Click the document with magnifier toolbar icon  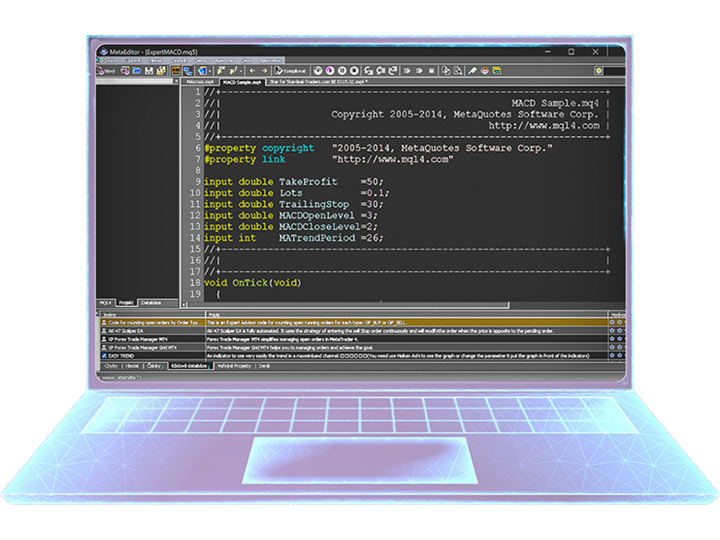click(x=458, y=71)
